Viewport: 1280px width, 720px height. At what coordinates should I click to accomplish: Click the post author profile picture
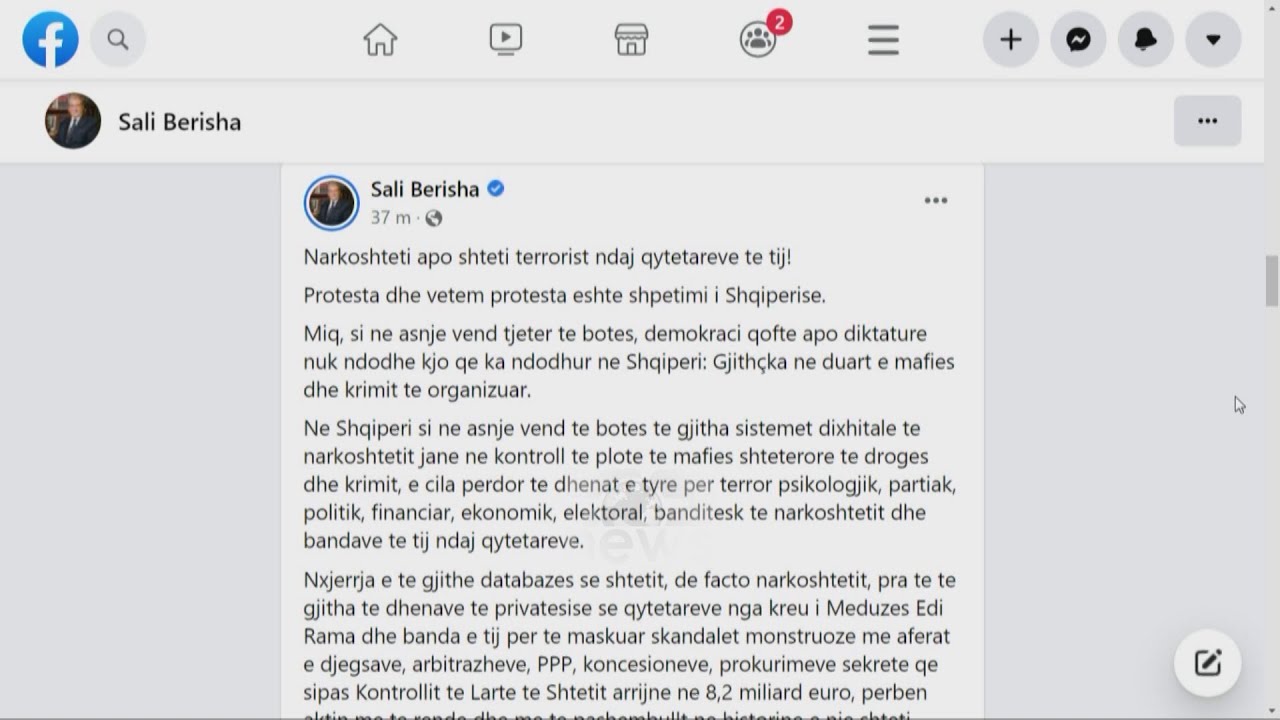331,203
